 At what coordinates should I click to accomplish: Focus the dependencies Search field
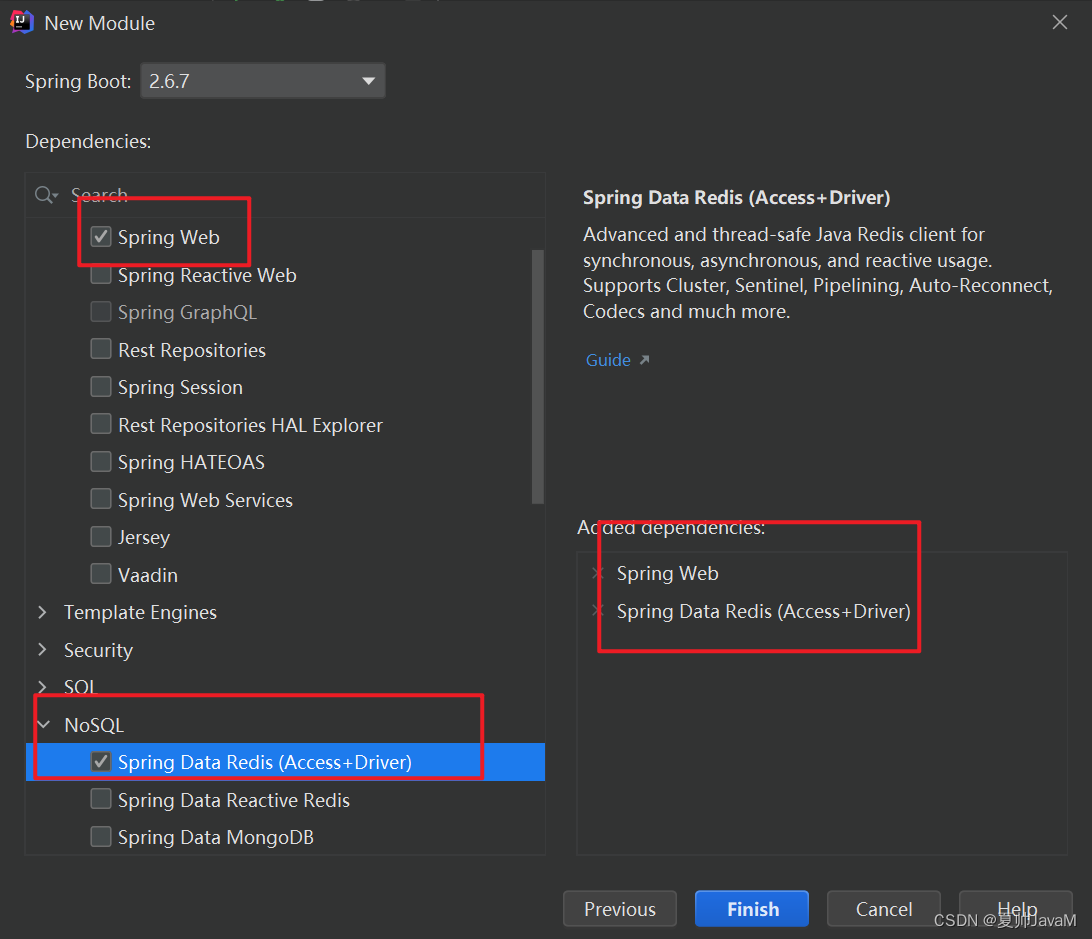click(x=286, y=195)
